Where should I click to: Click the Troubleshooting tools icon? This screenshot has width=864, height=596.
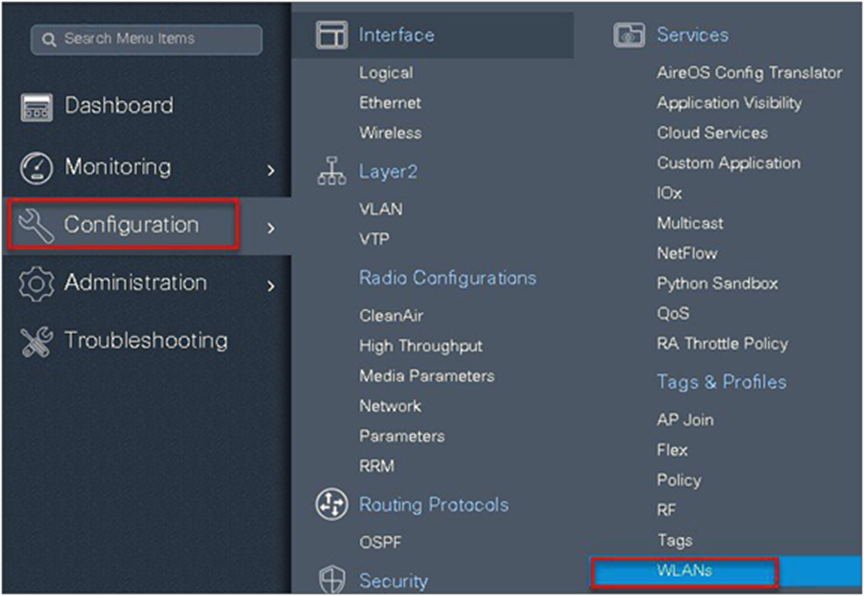36,342
